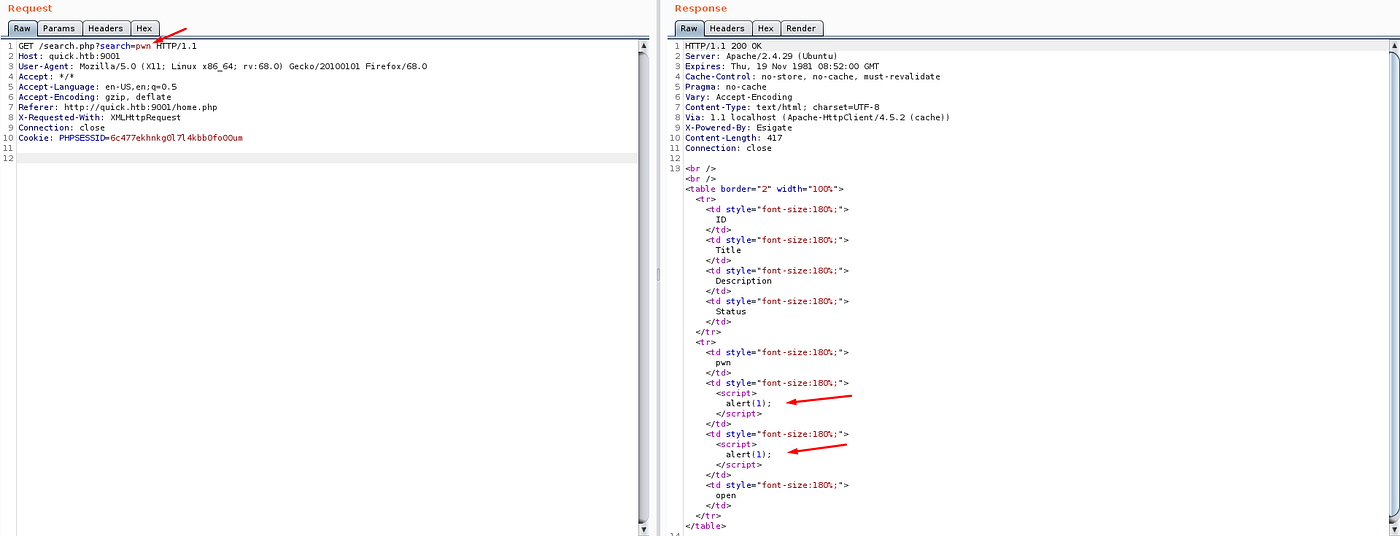Click the 'Request' panel title
The width and height of the screenshot is (1400, 536).
click(x=30, y=8)
